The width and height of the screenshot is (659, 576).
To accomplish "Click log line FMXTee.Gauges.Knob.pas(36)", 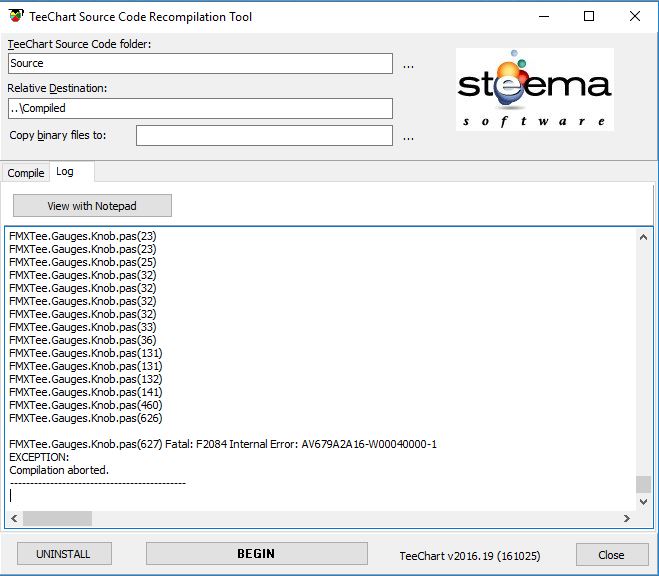I will click(83, 340).
